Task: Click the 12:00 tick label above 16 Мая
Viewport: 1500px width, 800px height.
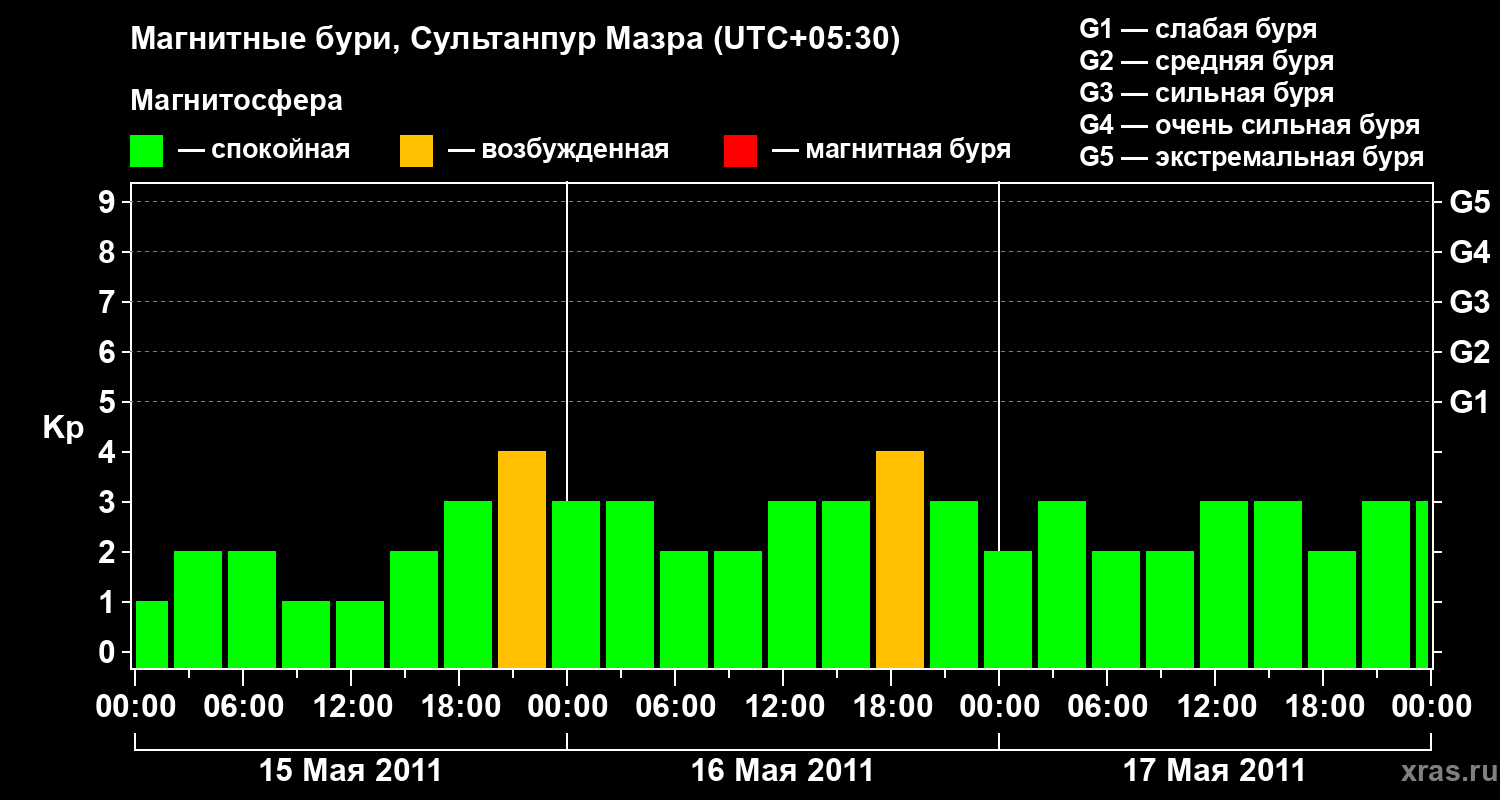Action: [x=783, y=706]
